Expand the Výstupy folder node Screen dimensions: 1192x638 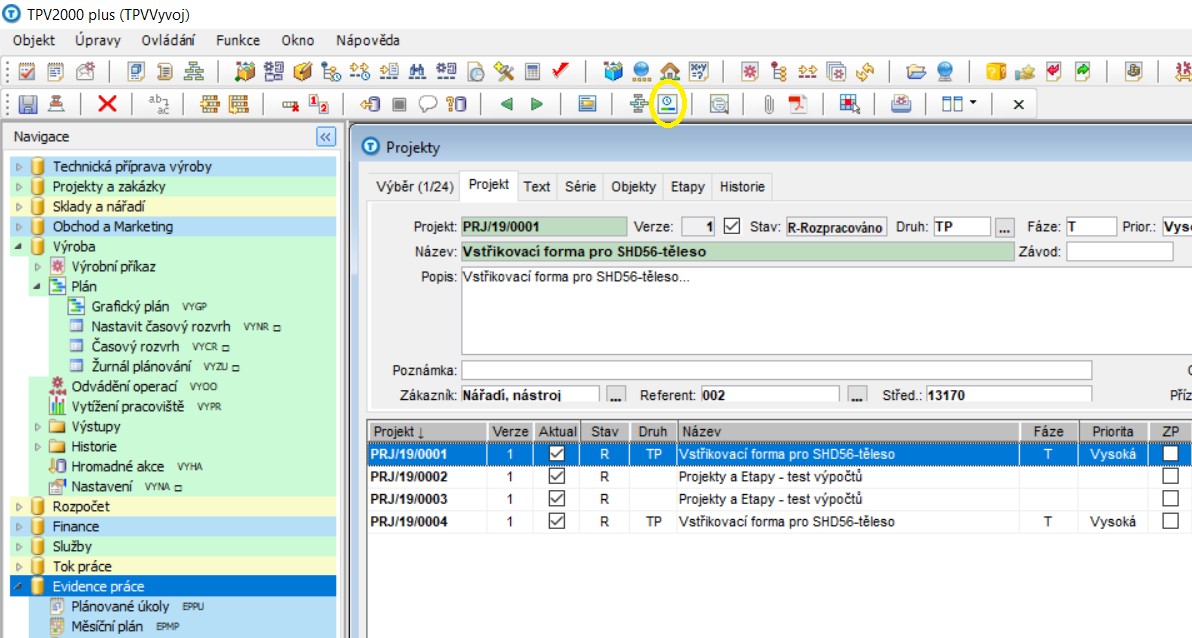pos(37,427)
